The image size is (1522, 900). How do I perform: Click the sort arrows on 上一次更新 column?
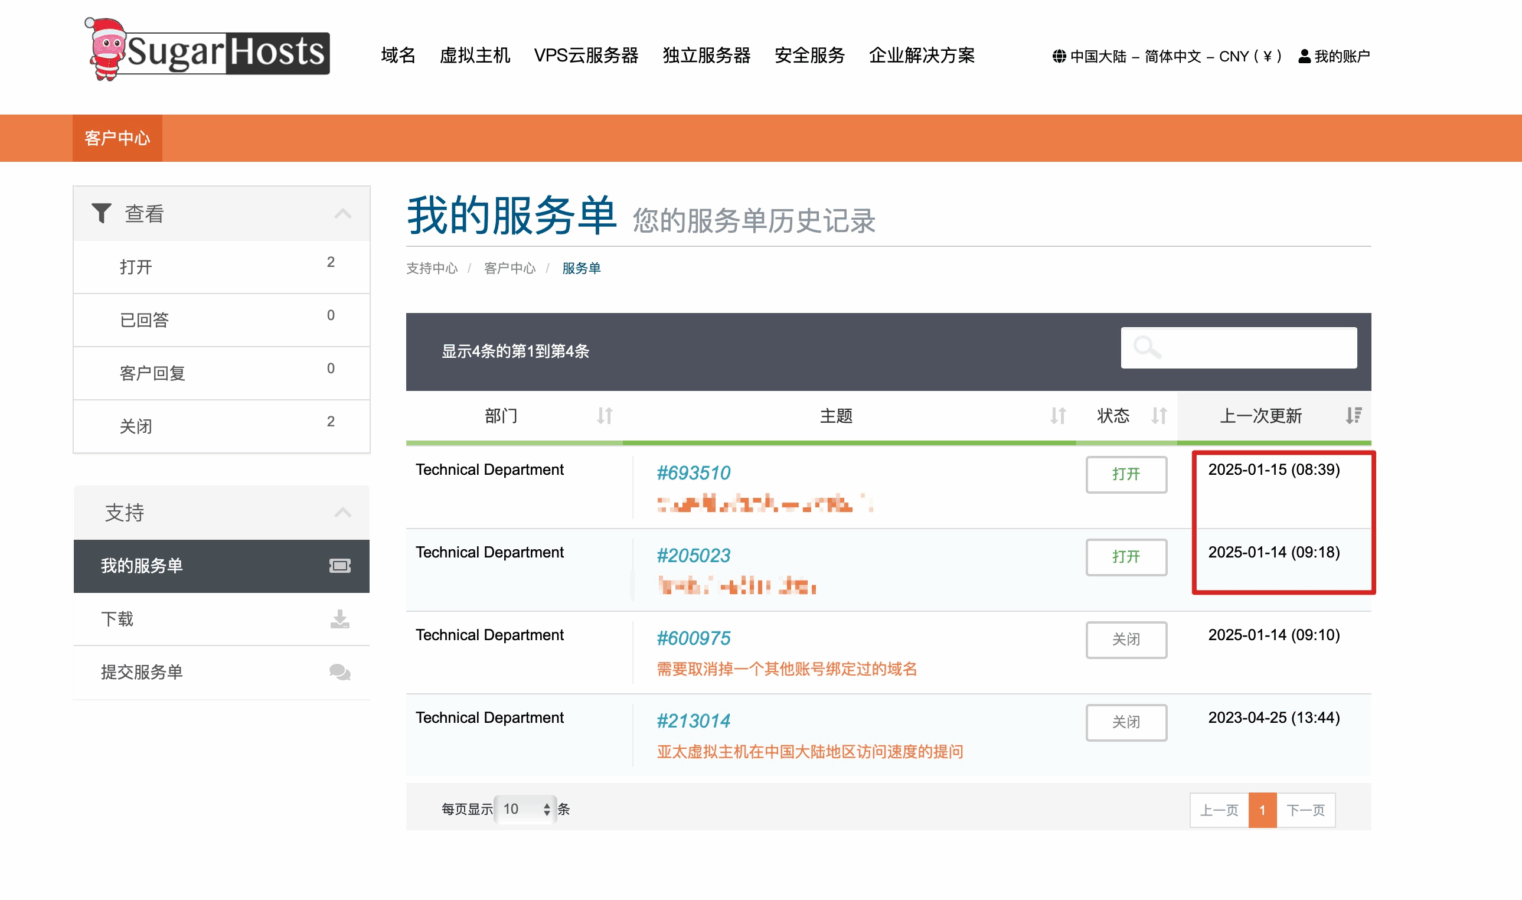pyautogui.click(x=1353, y=416)
